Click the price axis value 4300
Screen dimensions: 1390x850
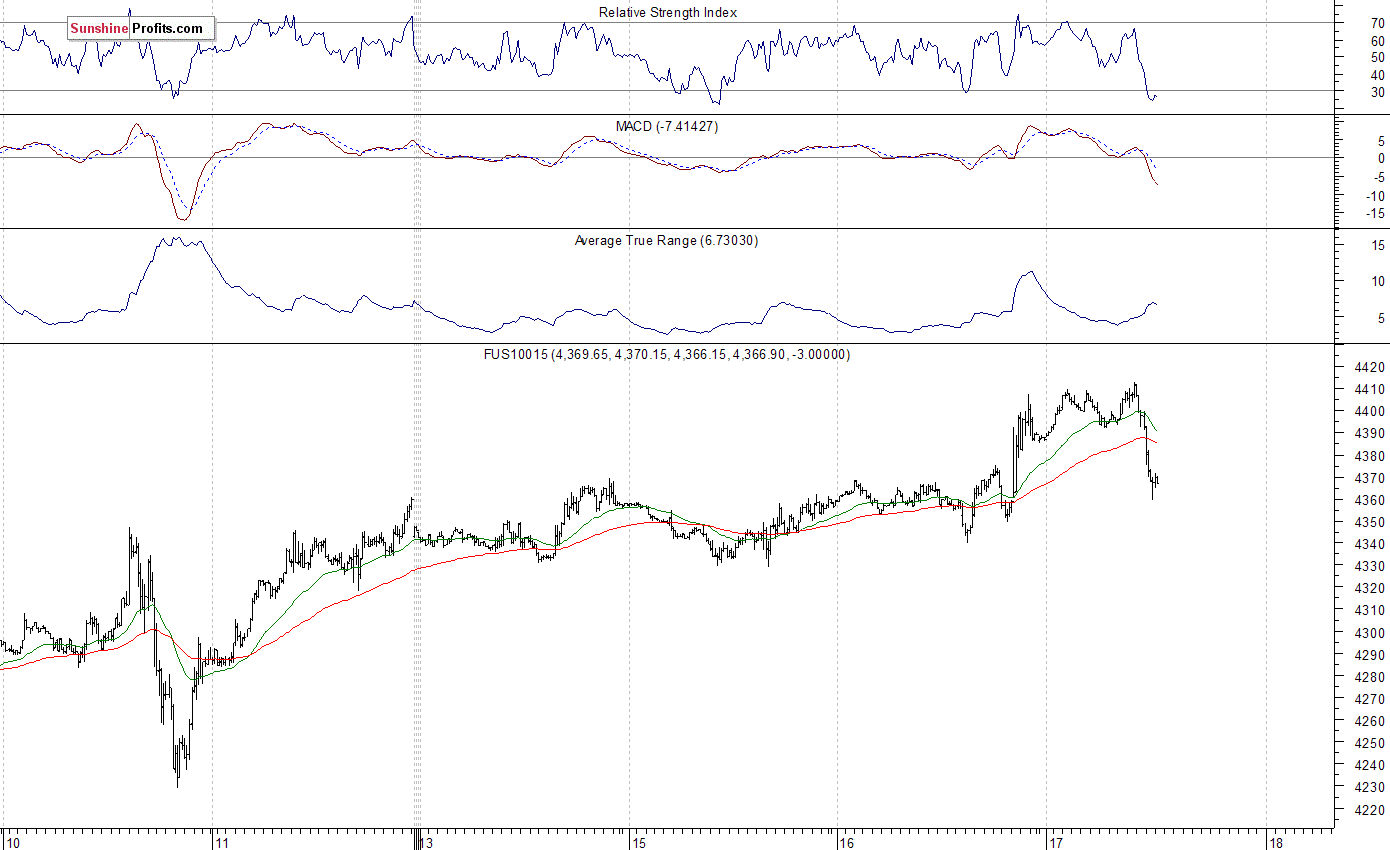click(1369, 633)
